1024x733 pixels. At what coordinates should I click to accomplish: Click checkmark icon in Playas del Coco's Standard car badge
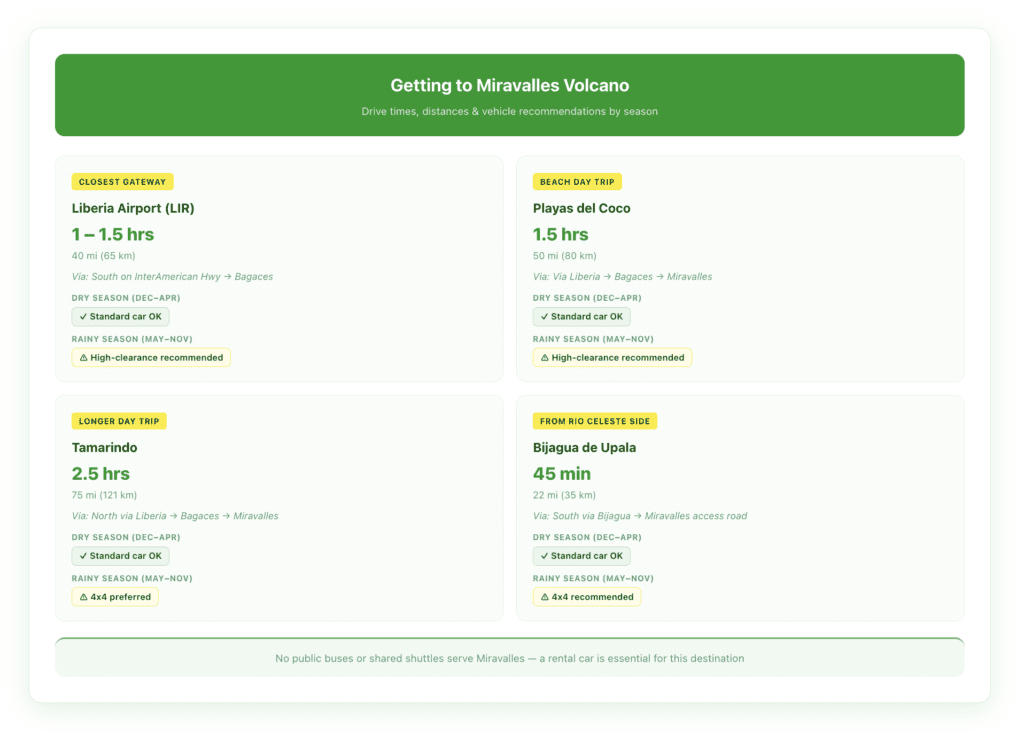[544, 317]
